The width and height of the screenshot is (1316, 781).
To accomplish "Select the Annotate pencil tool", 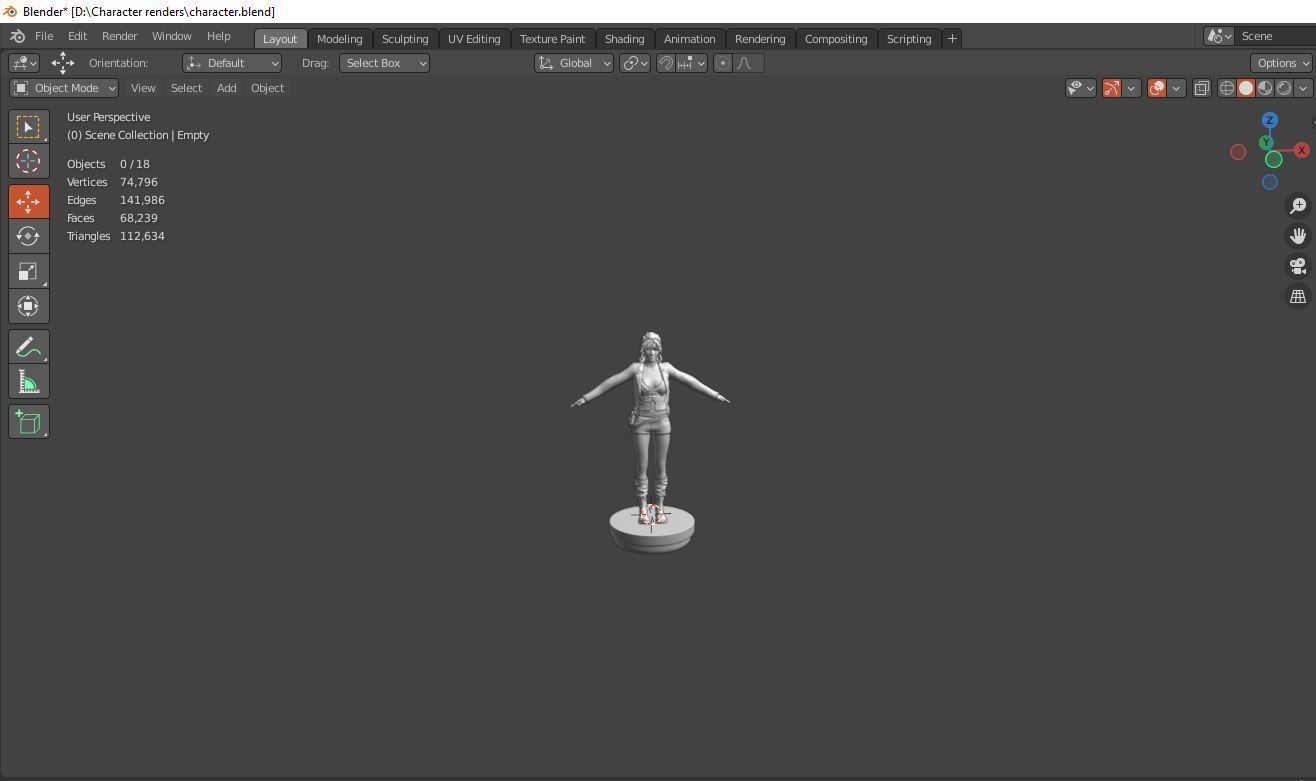I will tap(28, 347).
